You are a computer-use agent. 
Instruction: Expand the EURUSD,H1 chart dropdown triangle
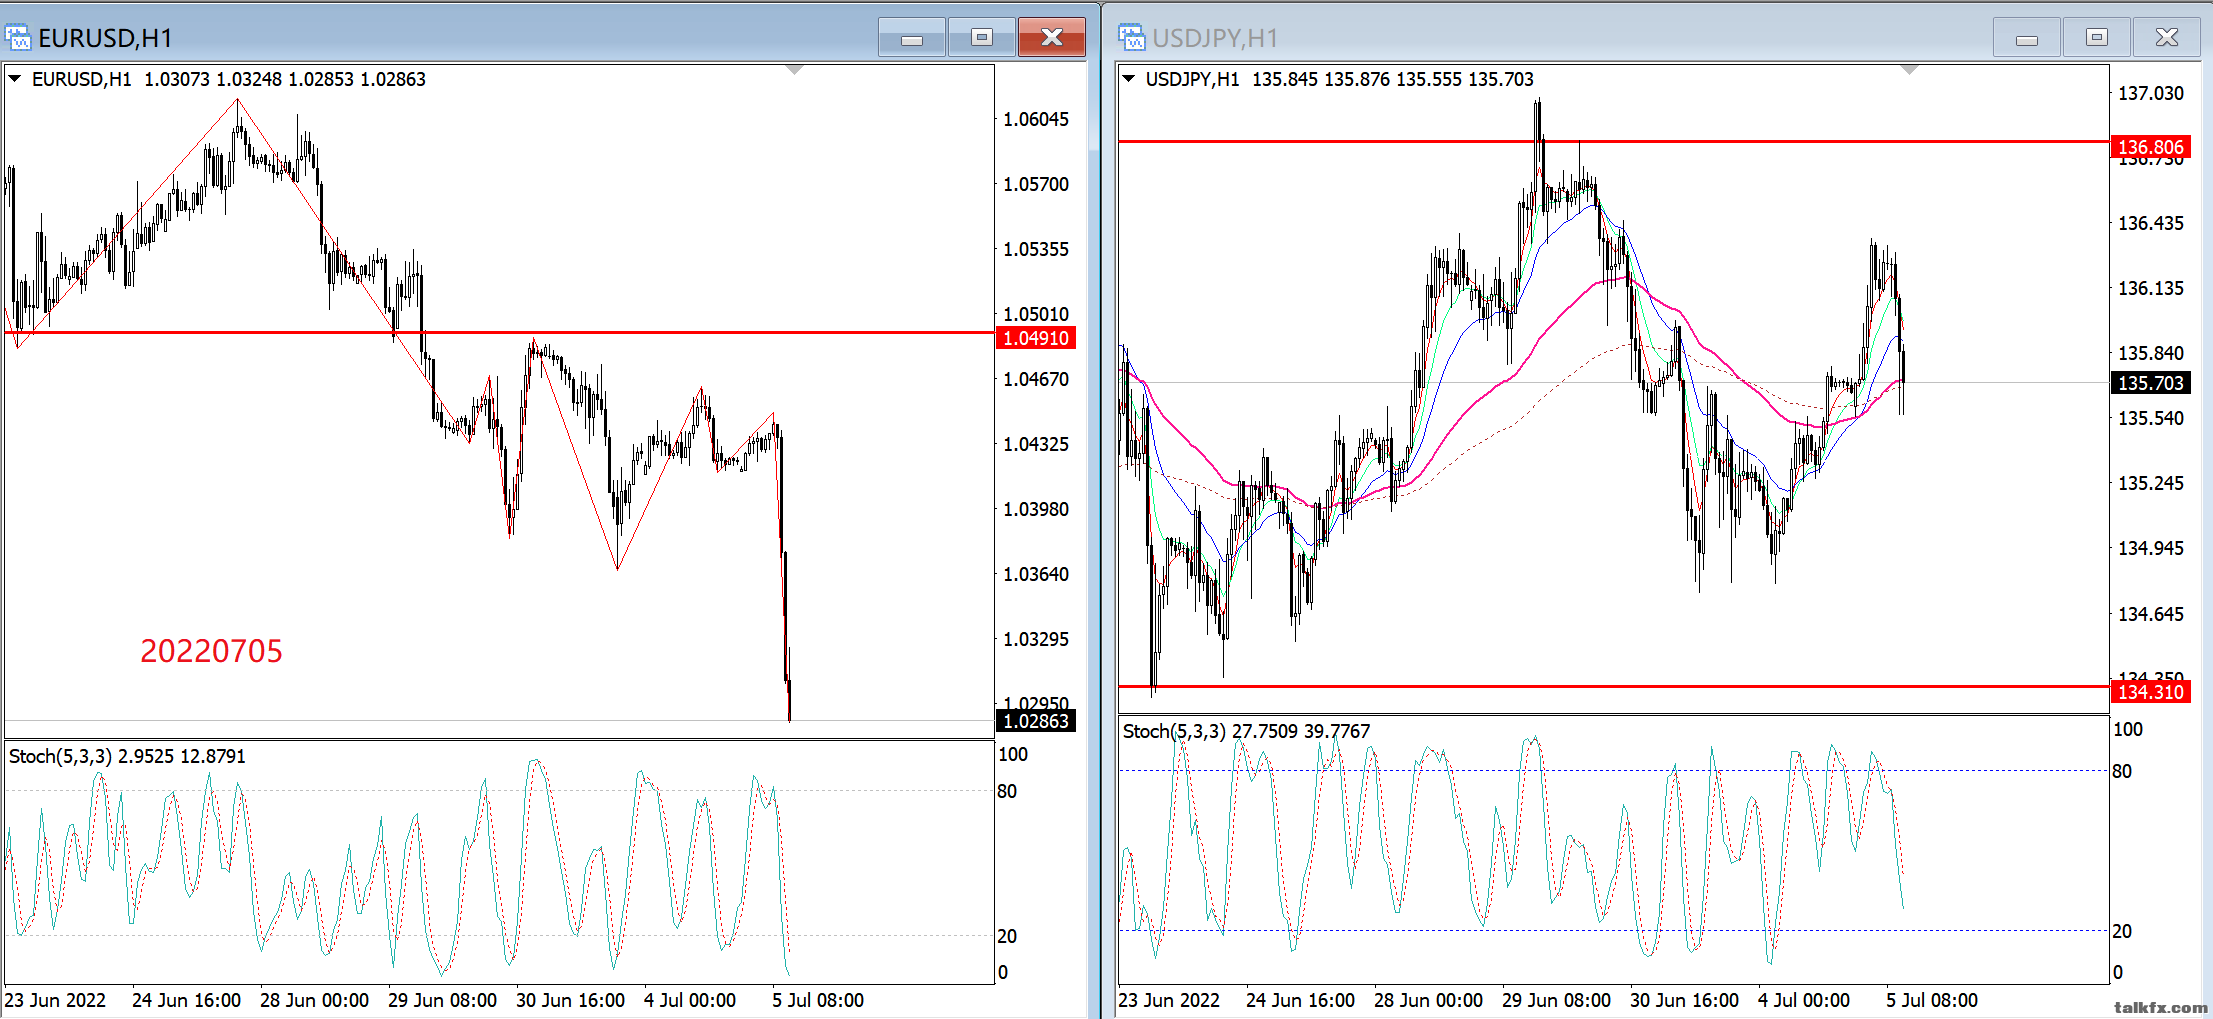pos(15,78)
